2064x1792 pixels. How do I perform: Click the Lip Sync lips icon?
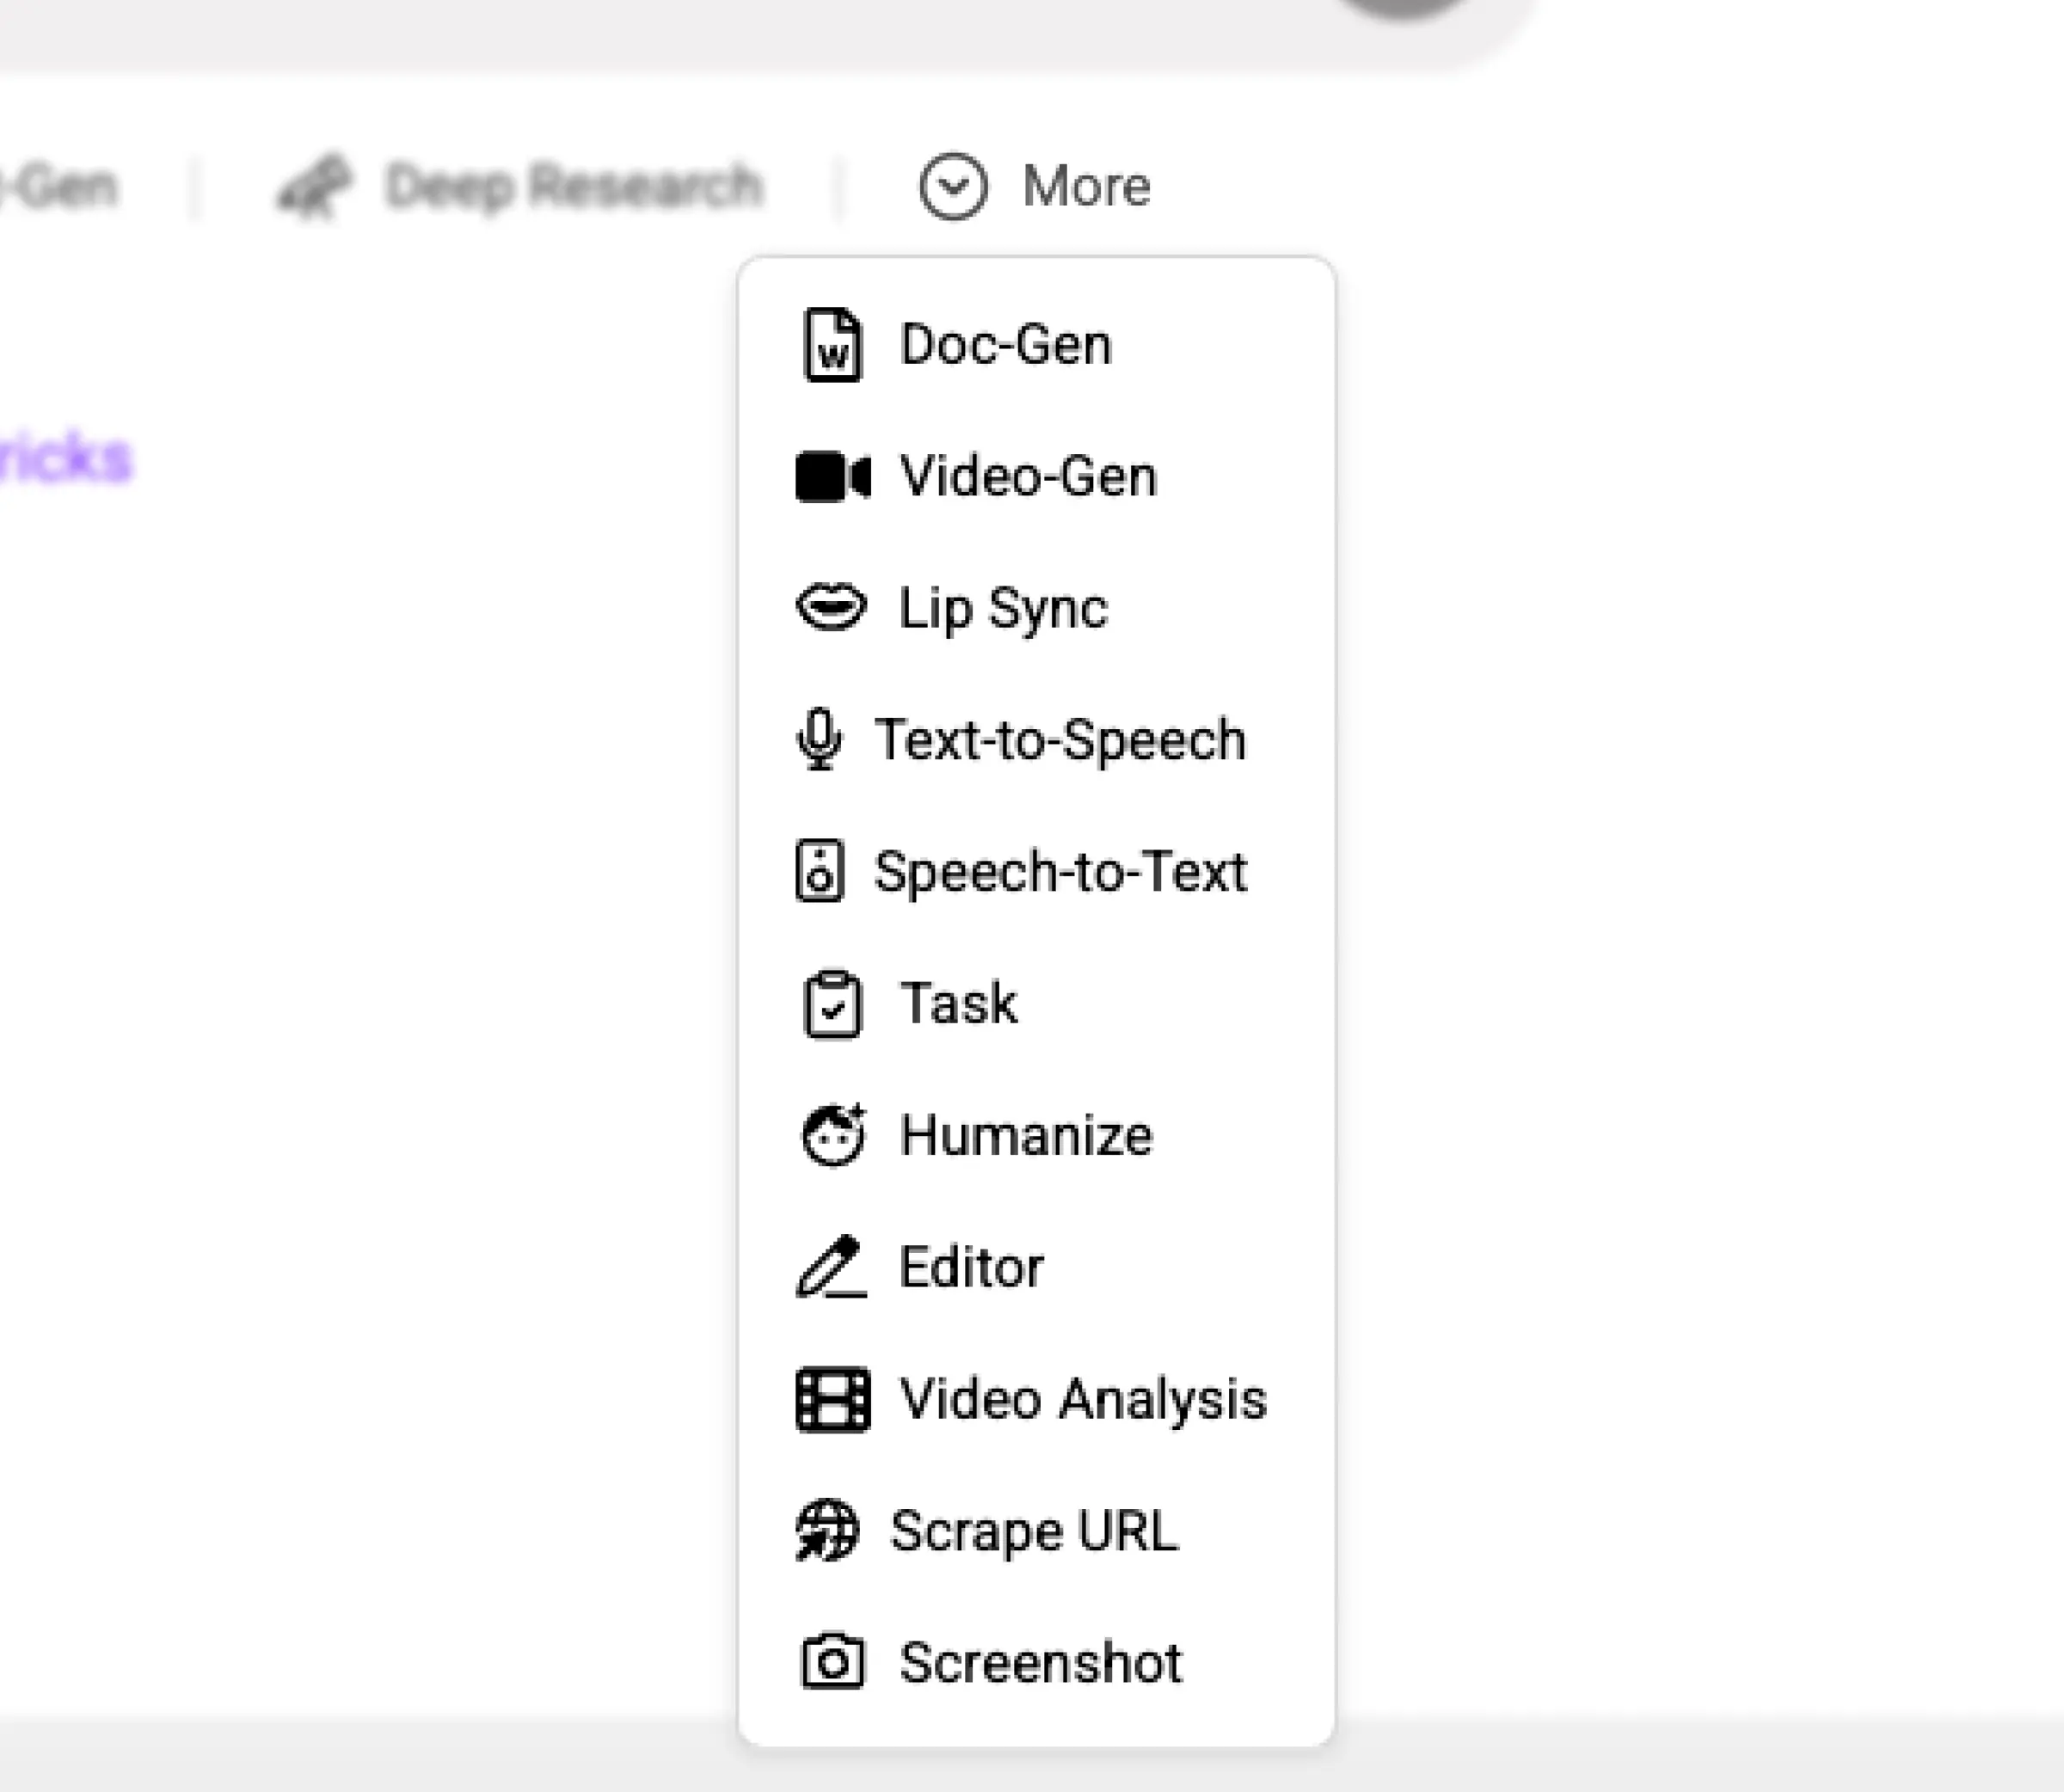coord(831,607)
